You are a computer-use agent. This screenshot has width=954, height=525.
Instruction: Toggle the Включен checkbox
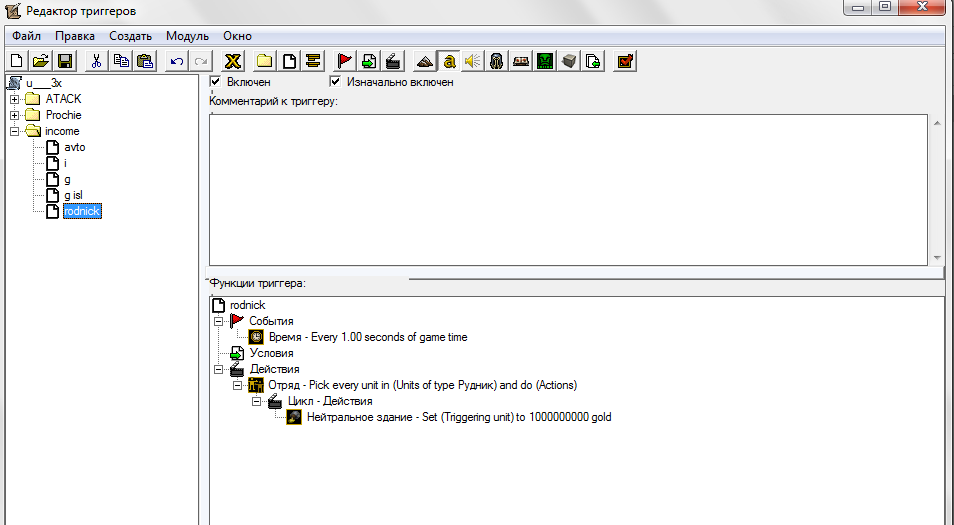[215, 82]
